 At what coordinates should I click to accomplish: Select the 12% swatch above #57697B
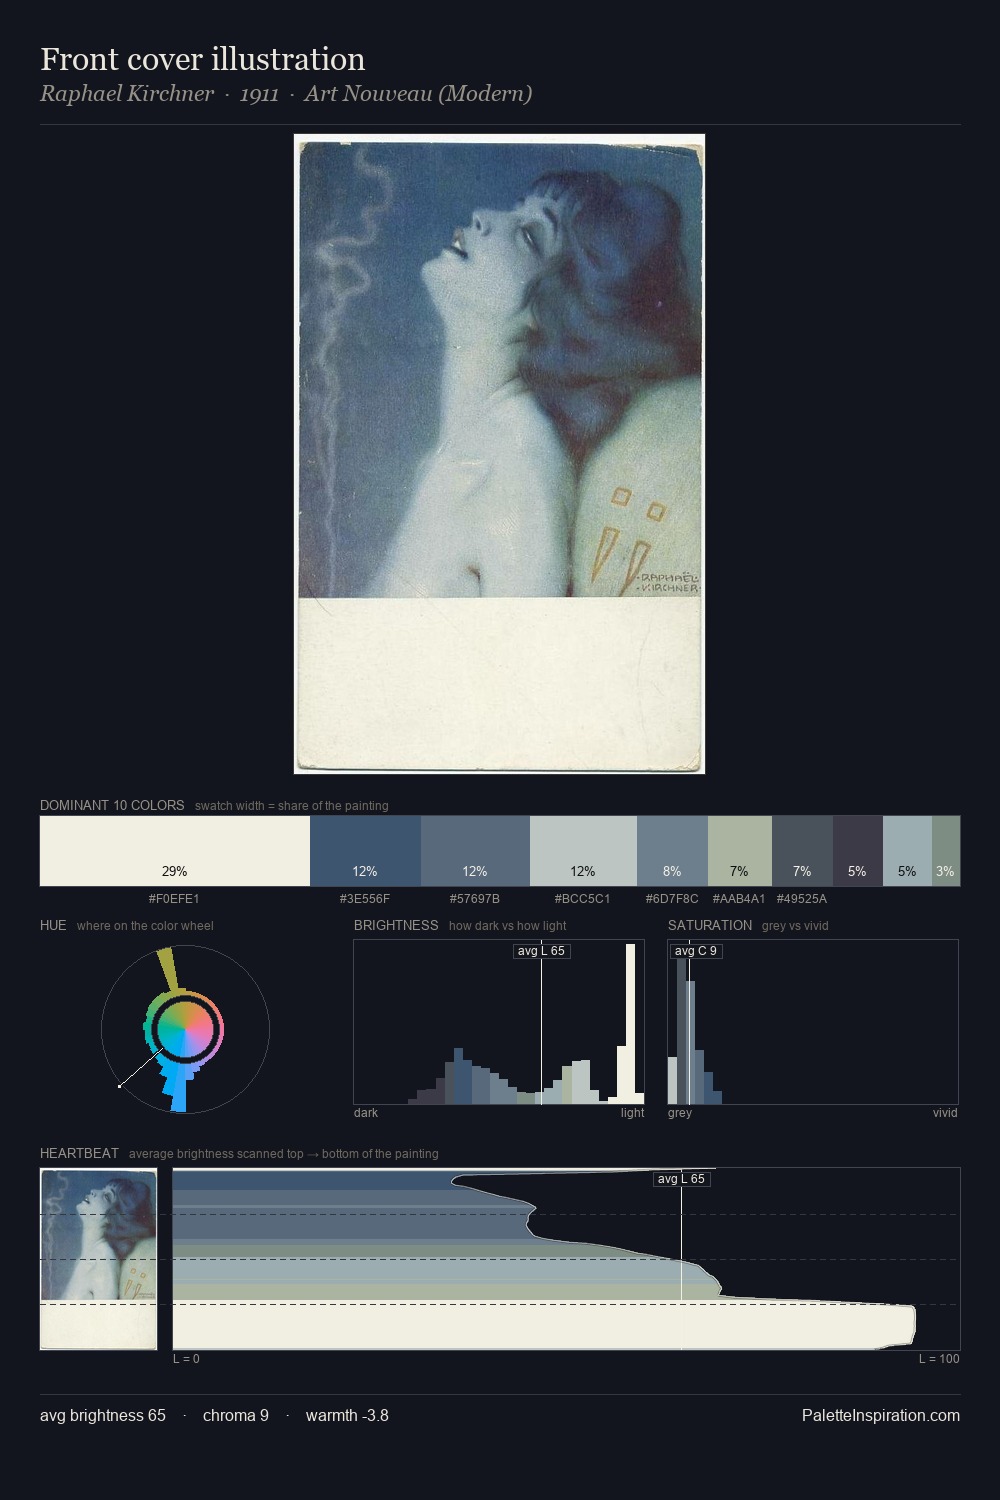475,851
